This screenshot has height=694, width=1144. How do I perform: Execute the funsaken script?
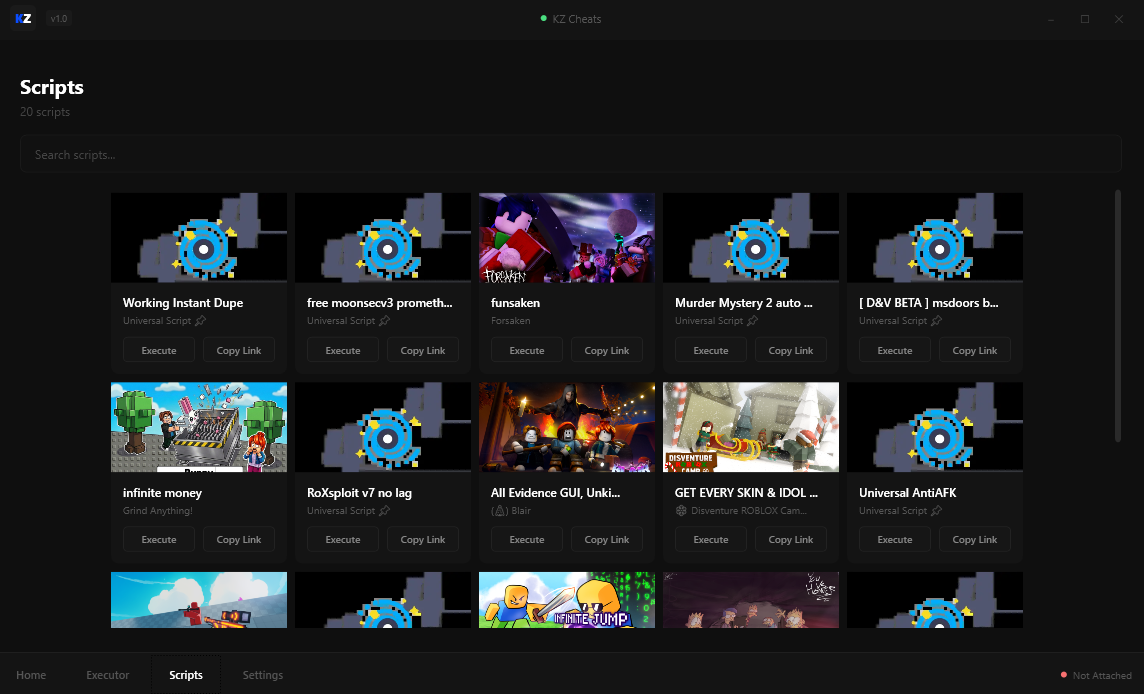pyautogui.click(x=527, y=350)
